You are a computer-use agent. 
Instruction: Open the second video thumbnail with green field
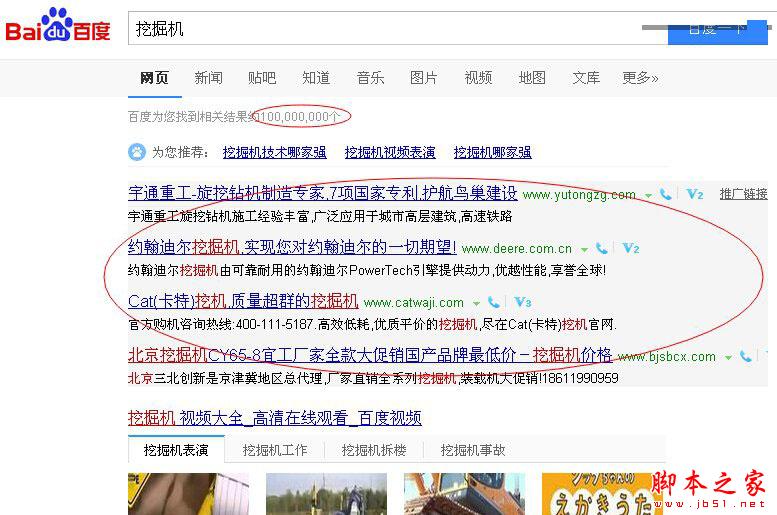[326, 494]
